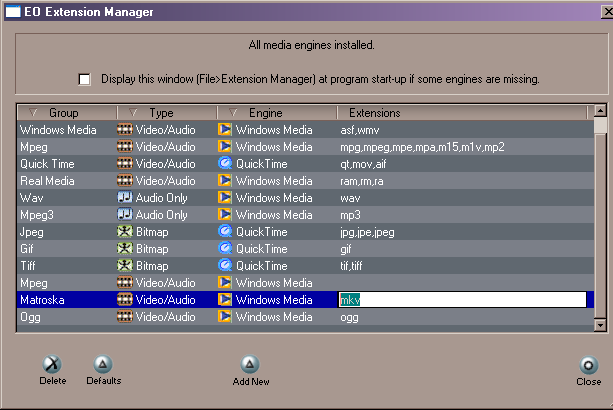Click the Defaults icon button
Screen dimensions: 613x410
[x=103, y=364]
